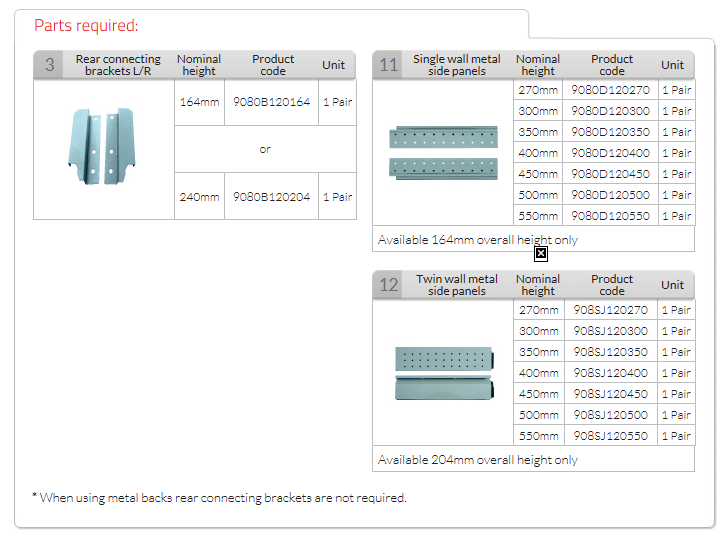Screen dimensions: 728x540
Task: Click the number 3 part badge
Action: click(49, 65)
